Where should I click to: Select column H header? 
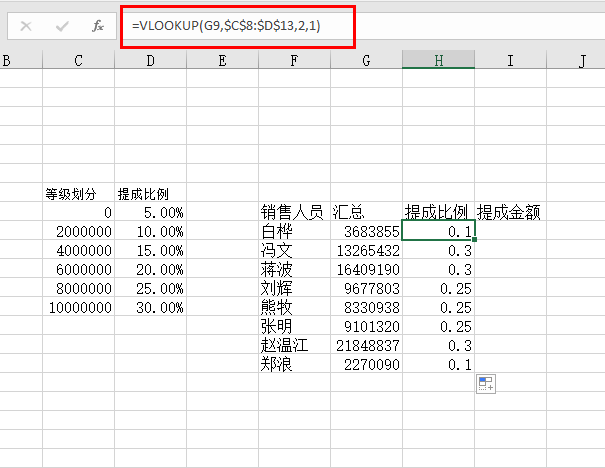[x=438, y=62]
